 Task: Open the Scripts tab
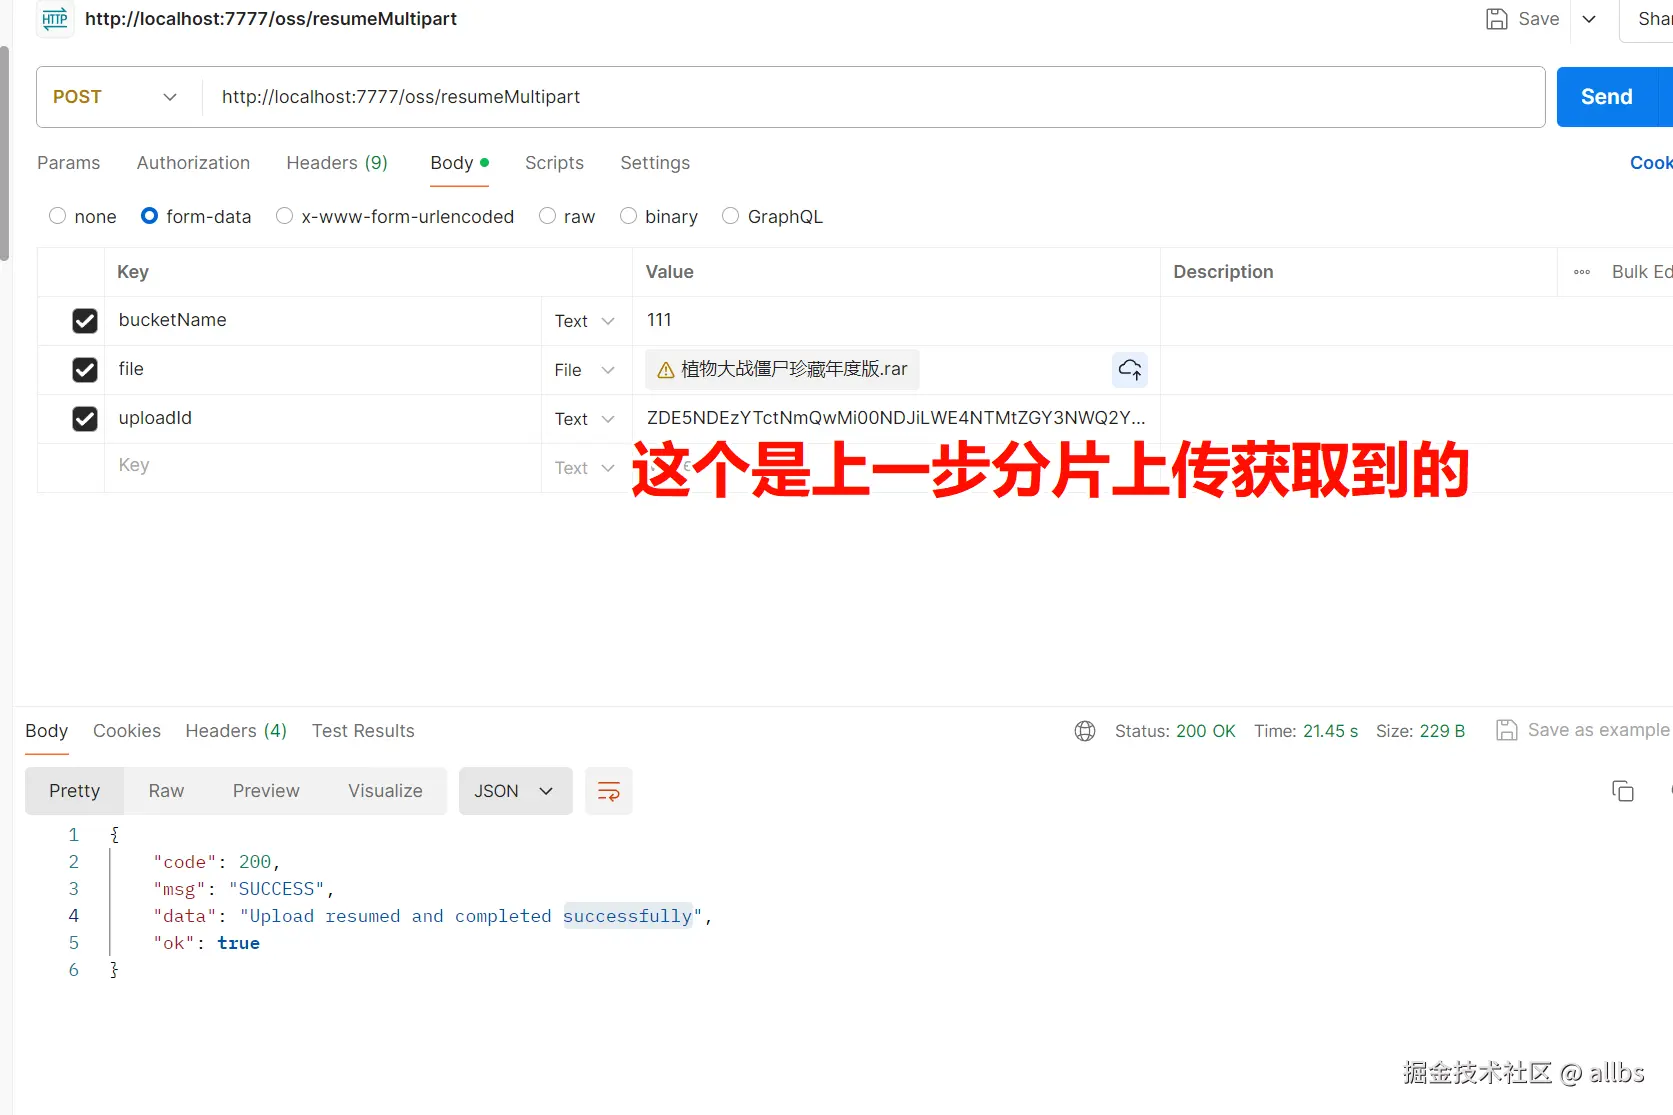coord(554,163)
